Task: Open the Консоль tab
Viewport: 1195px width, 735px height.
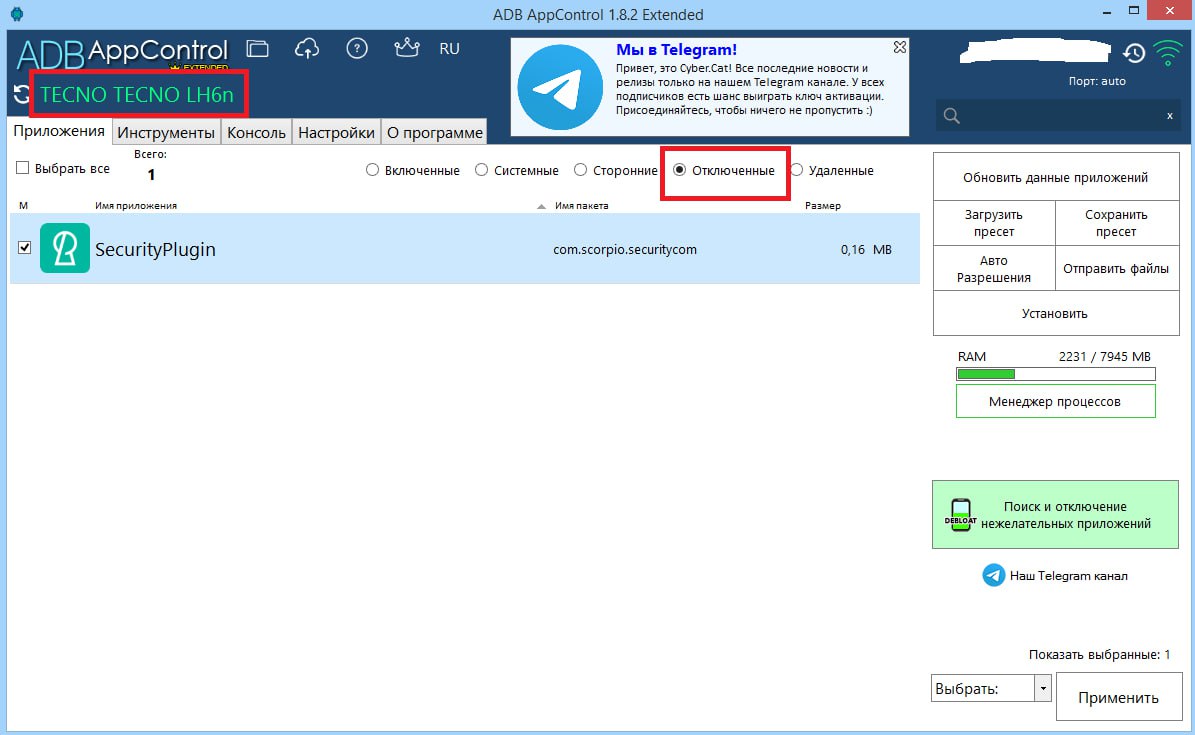Action: pos(256,133)
